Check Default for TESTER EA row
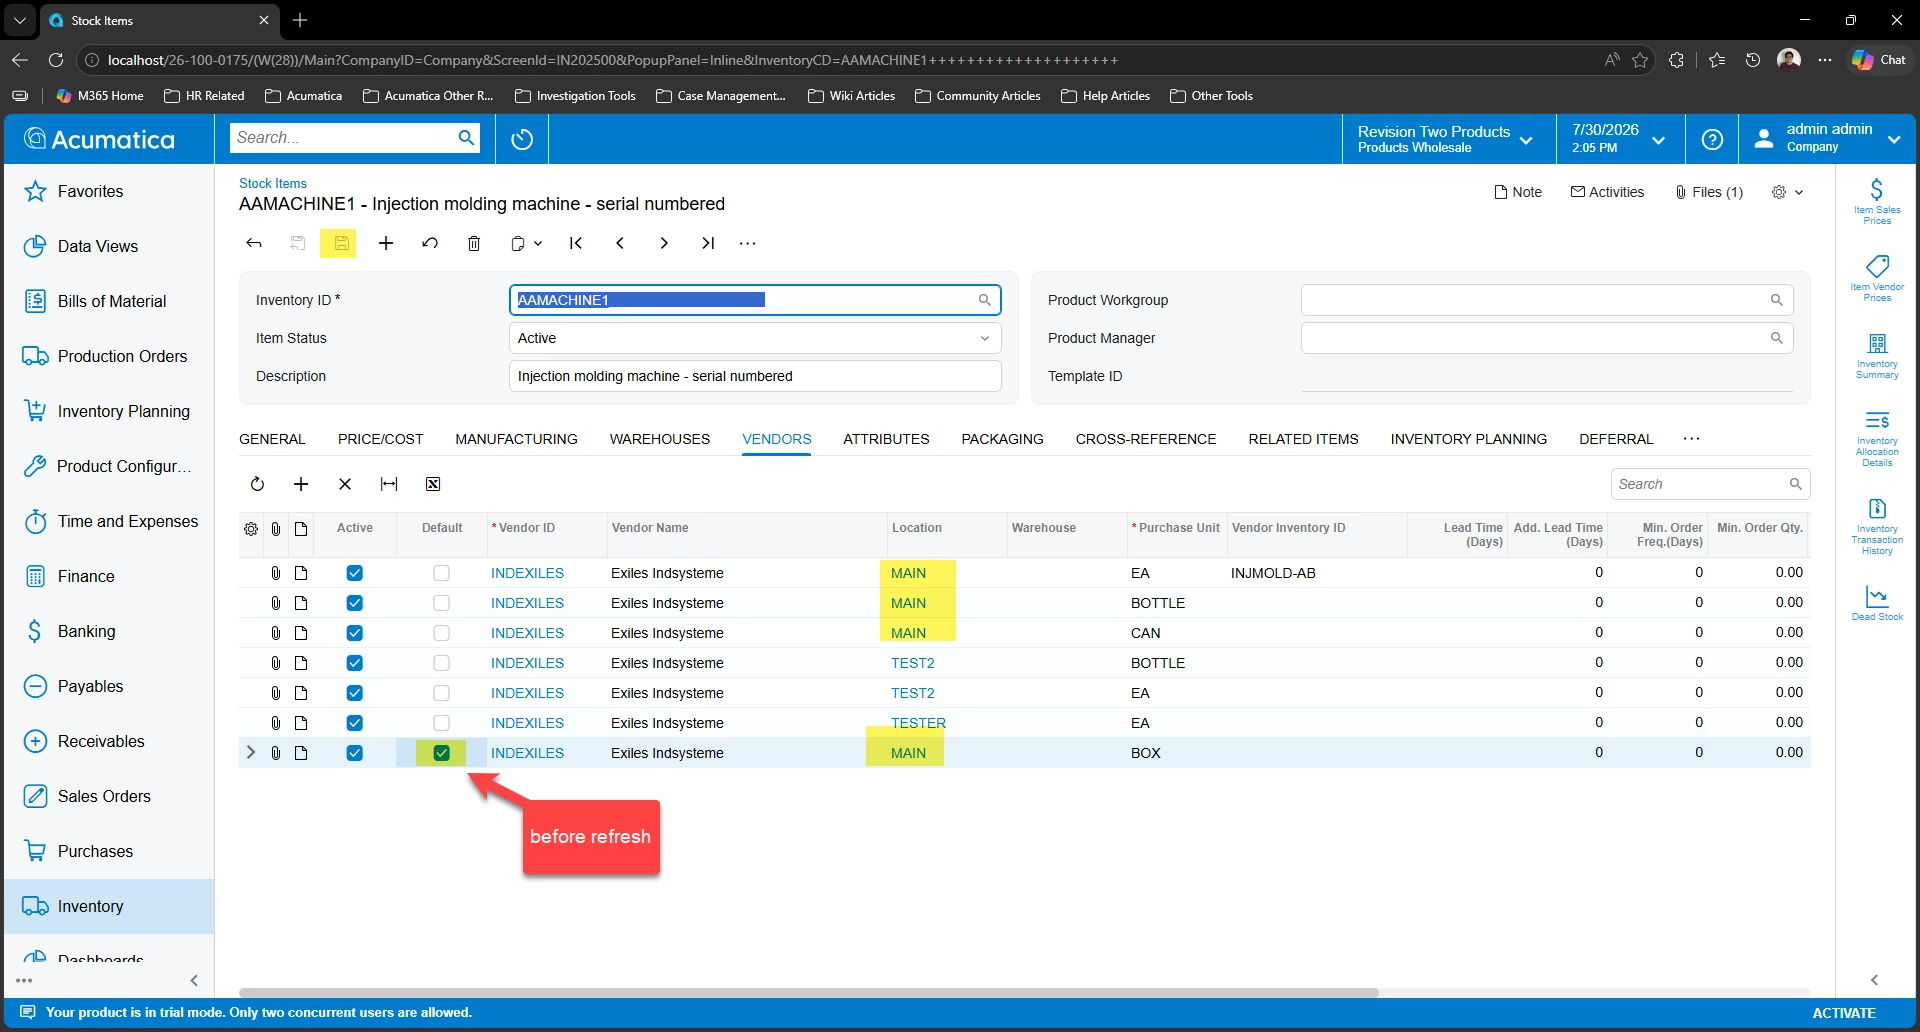This screenshot has height=1032, width=1920. click(442, 723)
